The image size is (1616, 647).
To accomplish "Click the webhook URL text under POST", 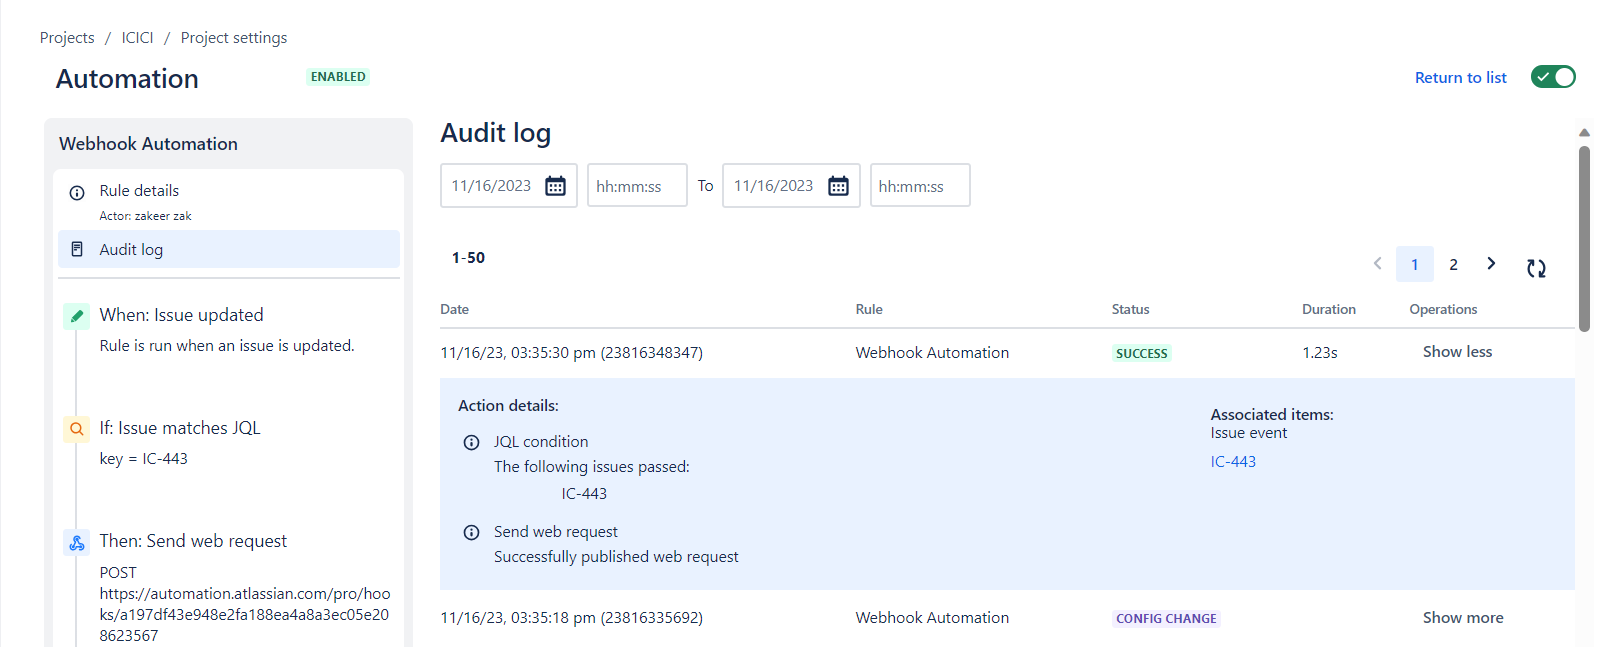I will click(x=245, y=615).
